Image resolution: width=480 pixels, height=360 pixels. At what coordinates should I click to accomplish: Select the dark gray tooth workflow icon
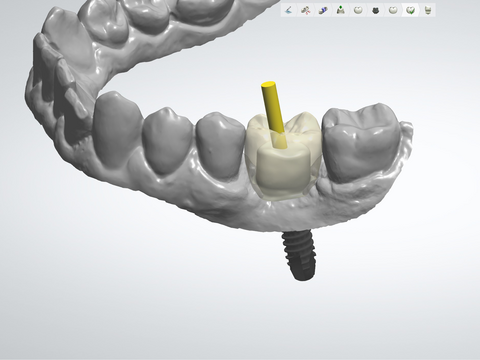point(376,10)
